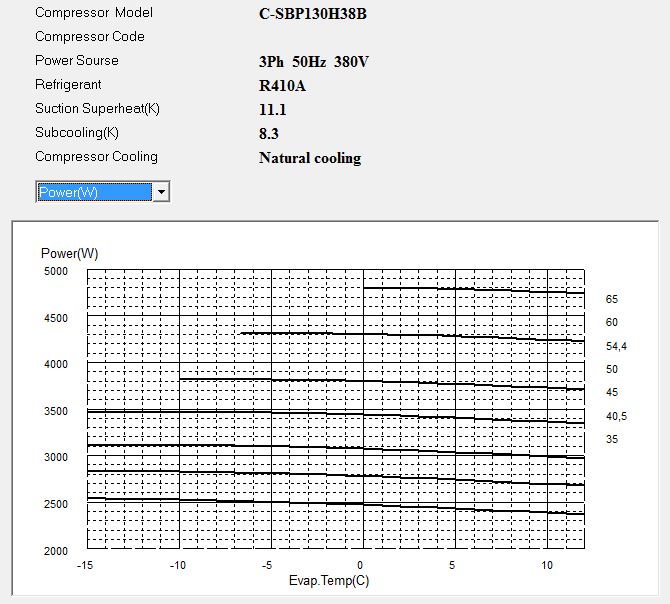The width and height of the screenshot is (670, 604).
Task: Select the R410A refrigerant value
Action: (x=282, y=86)
